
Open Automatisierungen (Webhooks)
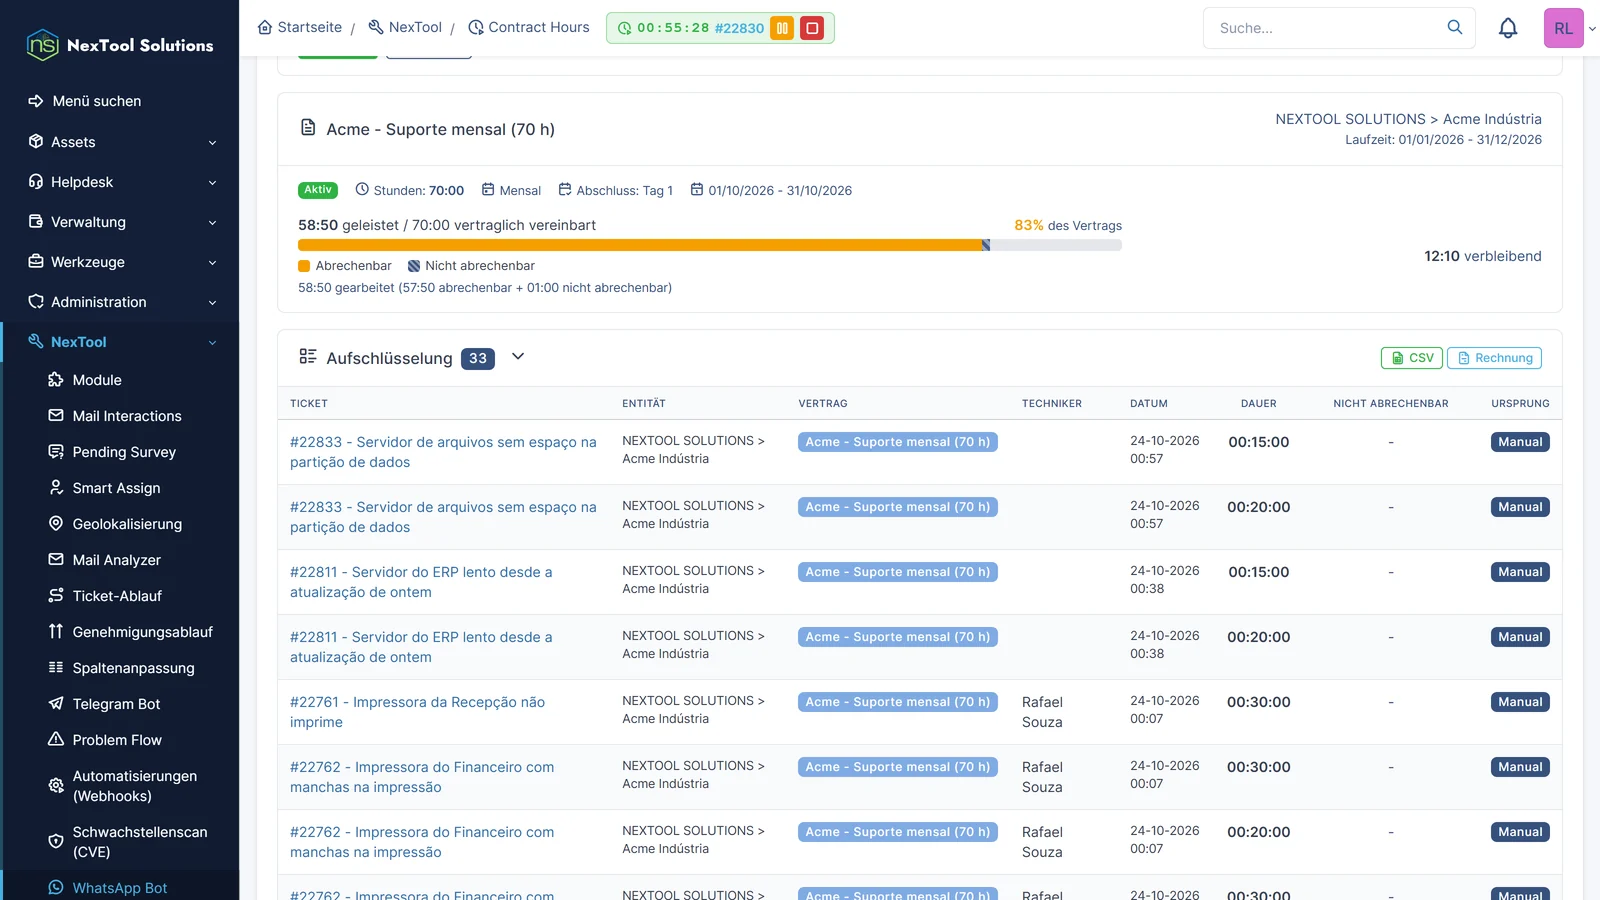[x=134, y=786]
